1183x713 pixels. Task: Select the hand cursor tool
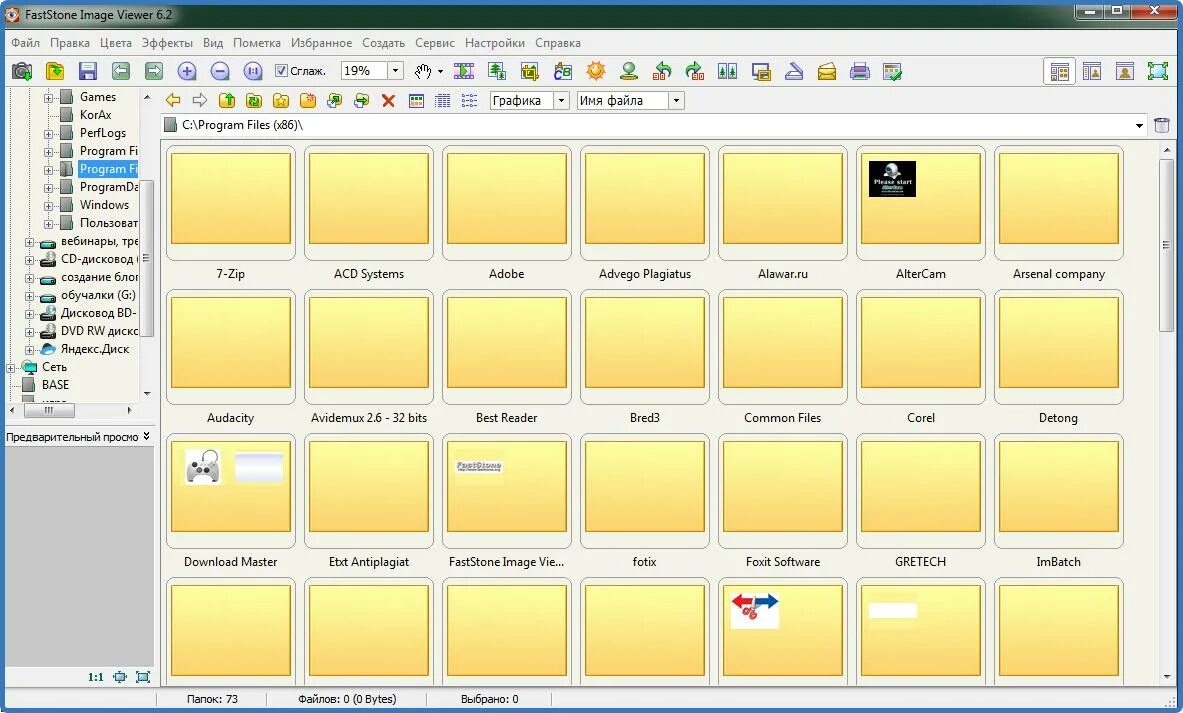[422, 72]
